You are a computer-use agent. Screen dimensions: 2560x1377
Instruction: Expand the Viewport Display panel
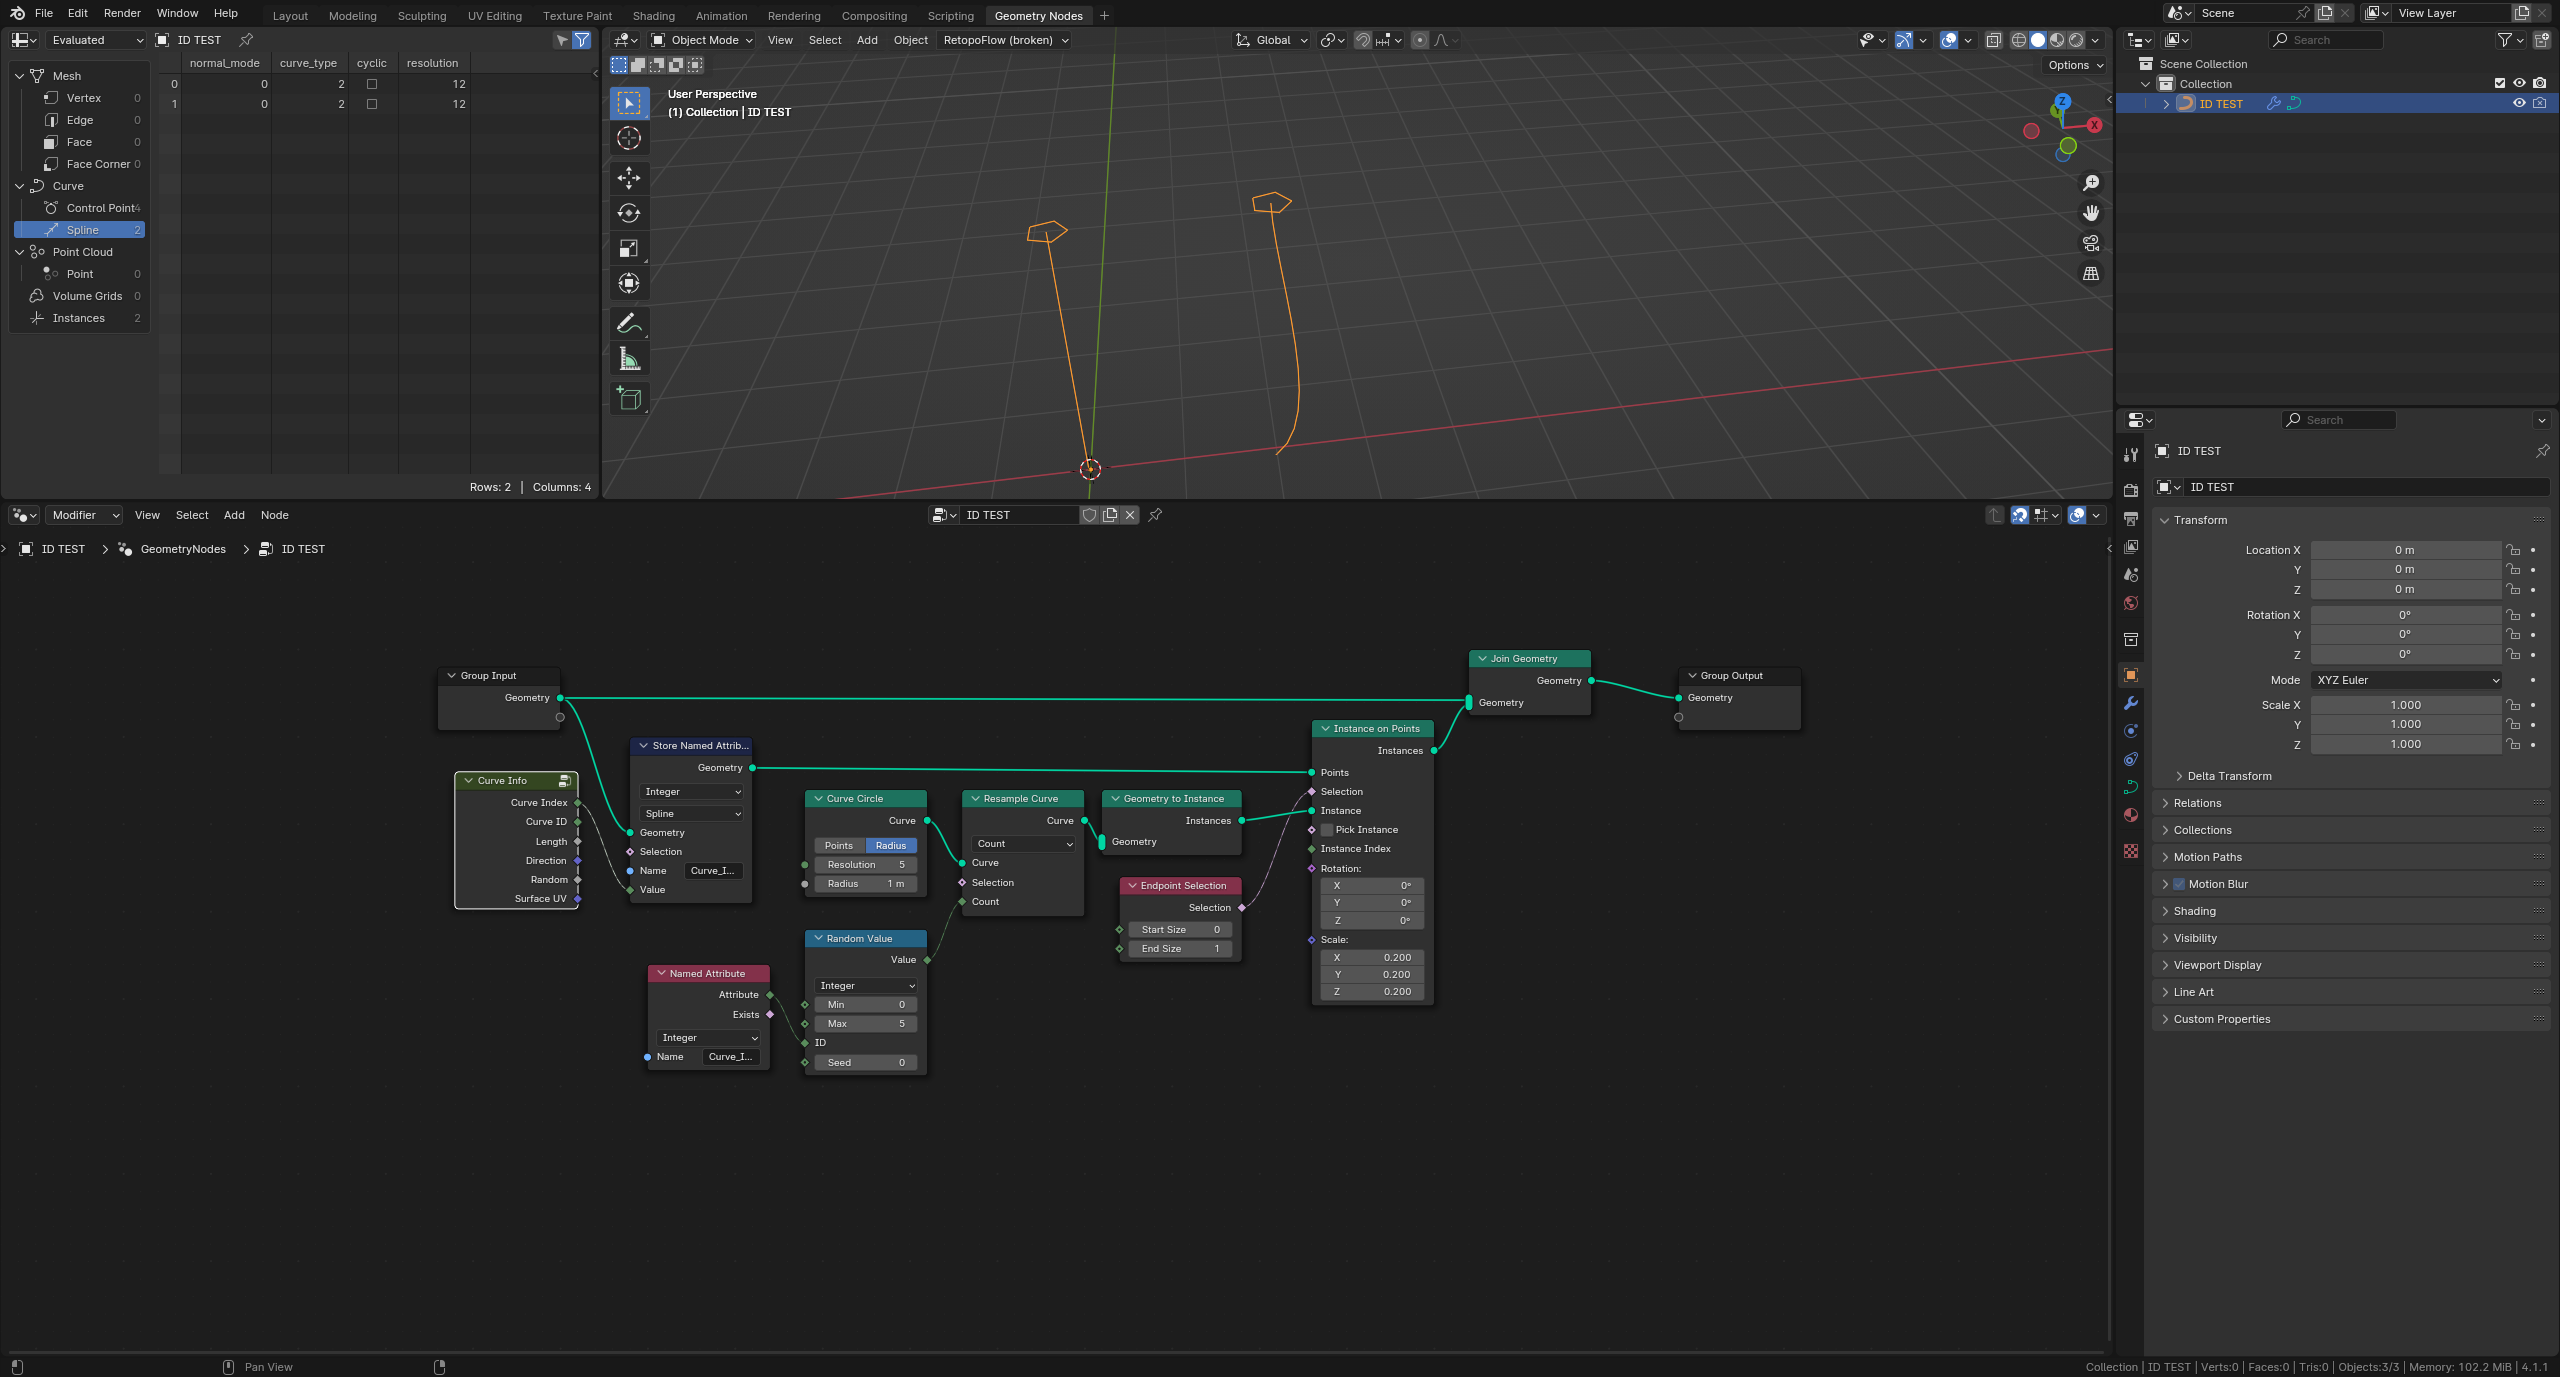[2216, 965]
